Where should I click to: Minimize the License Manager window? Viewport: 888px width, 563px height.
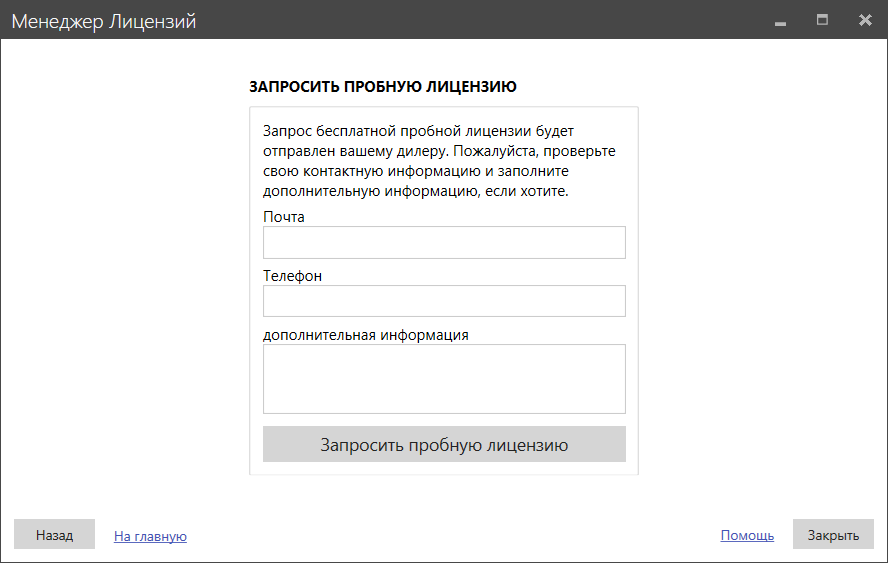(x=780, y=21)
